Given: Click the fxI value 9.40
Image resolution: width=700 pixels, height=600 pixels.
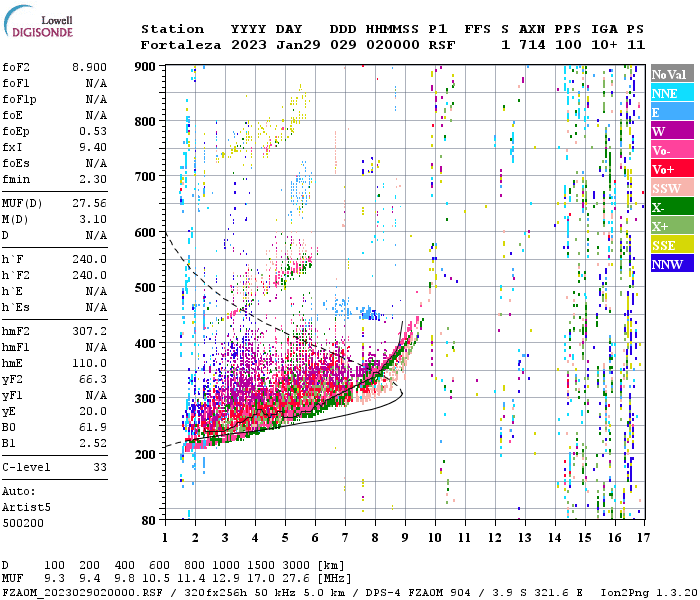Looking at the screenshot, I should 93,147.
